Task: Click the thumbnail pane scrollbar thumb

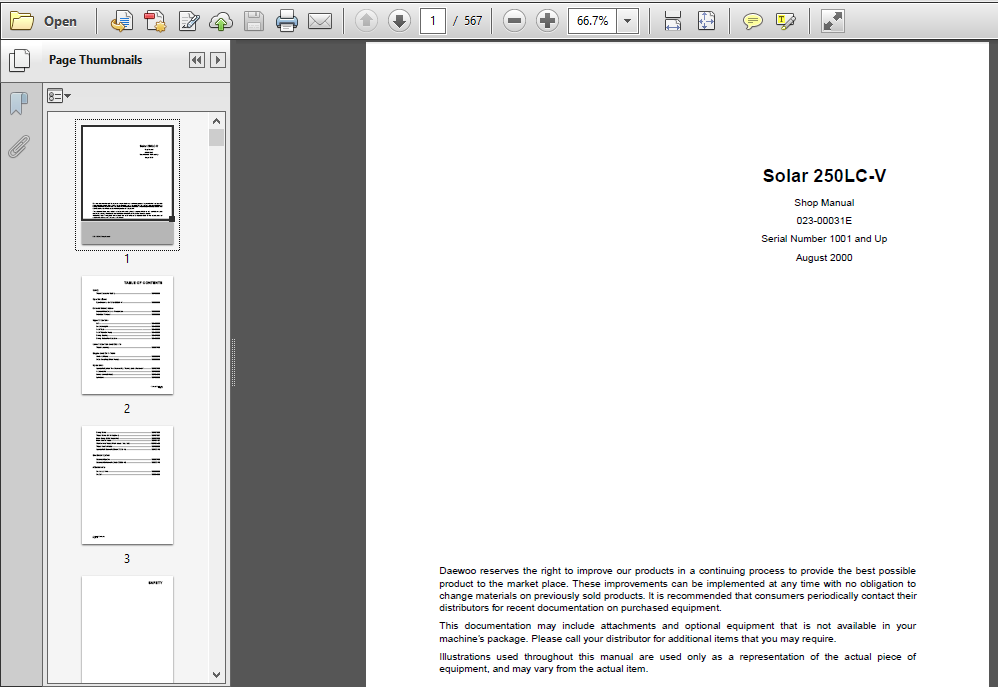Action: tap(216, 138)
